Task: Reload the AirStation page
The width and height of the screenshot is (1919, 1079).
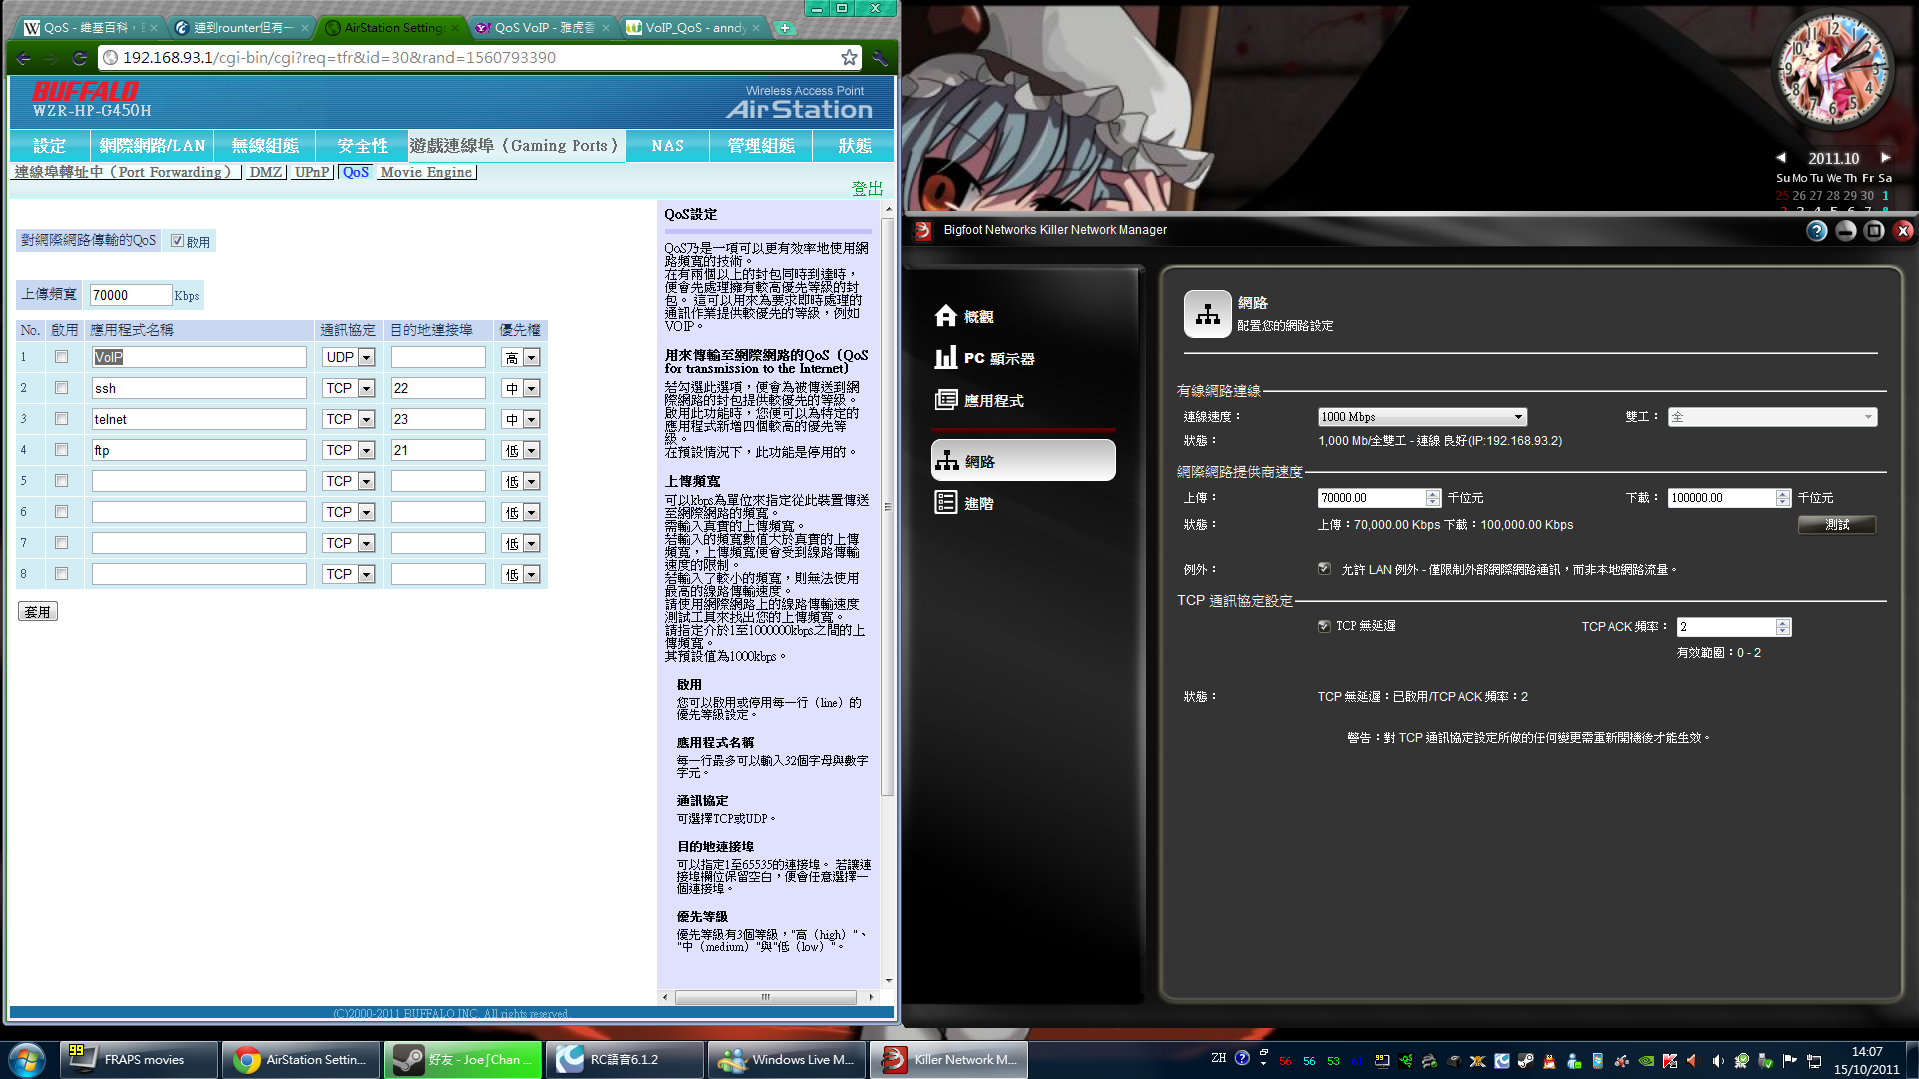Action: coord(79,58)
